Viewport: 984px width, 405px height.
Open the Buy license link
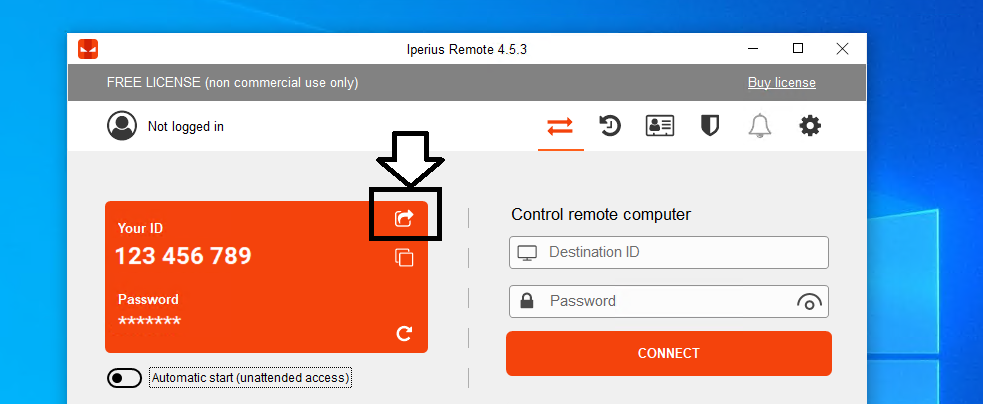coord(781,83)
